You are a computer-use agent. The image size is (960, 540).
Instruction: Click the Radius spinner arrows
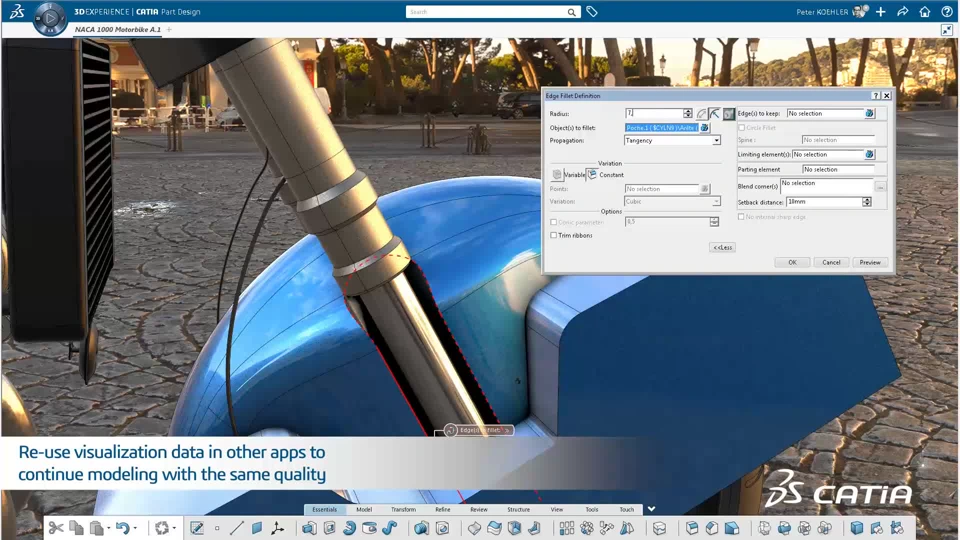[x=688, y=113]
